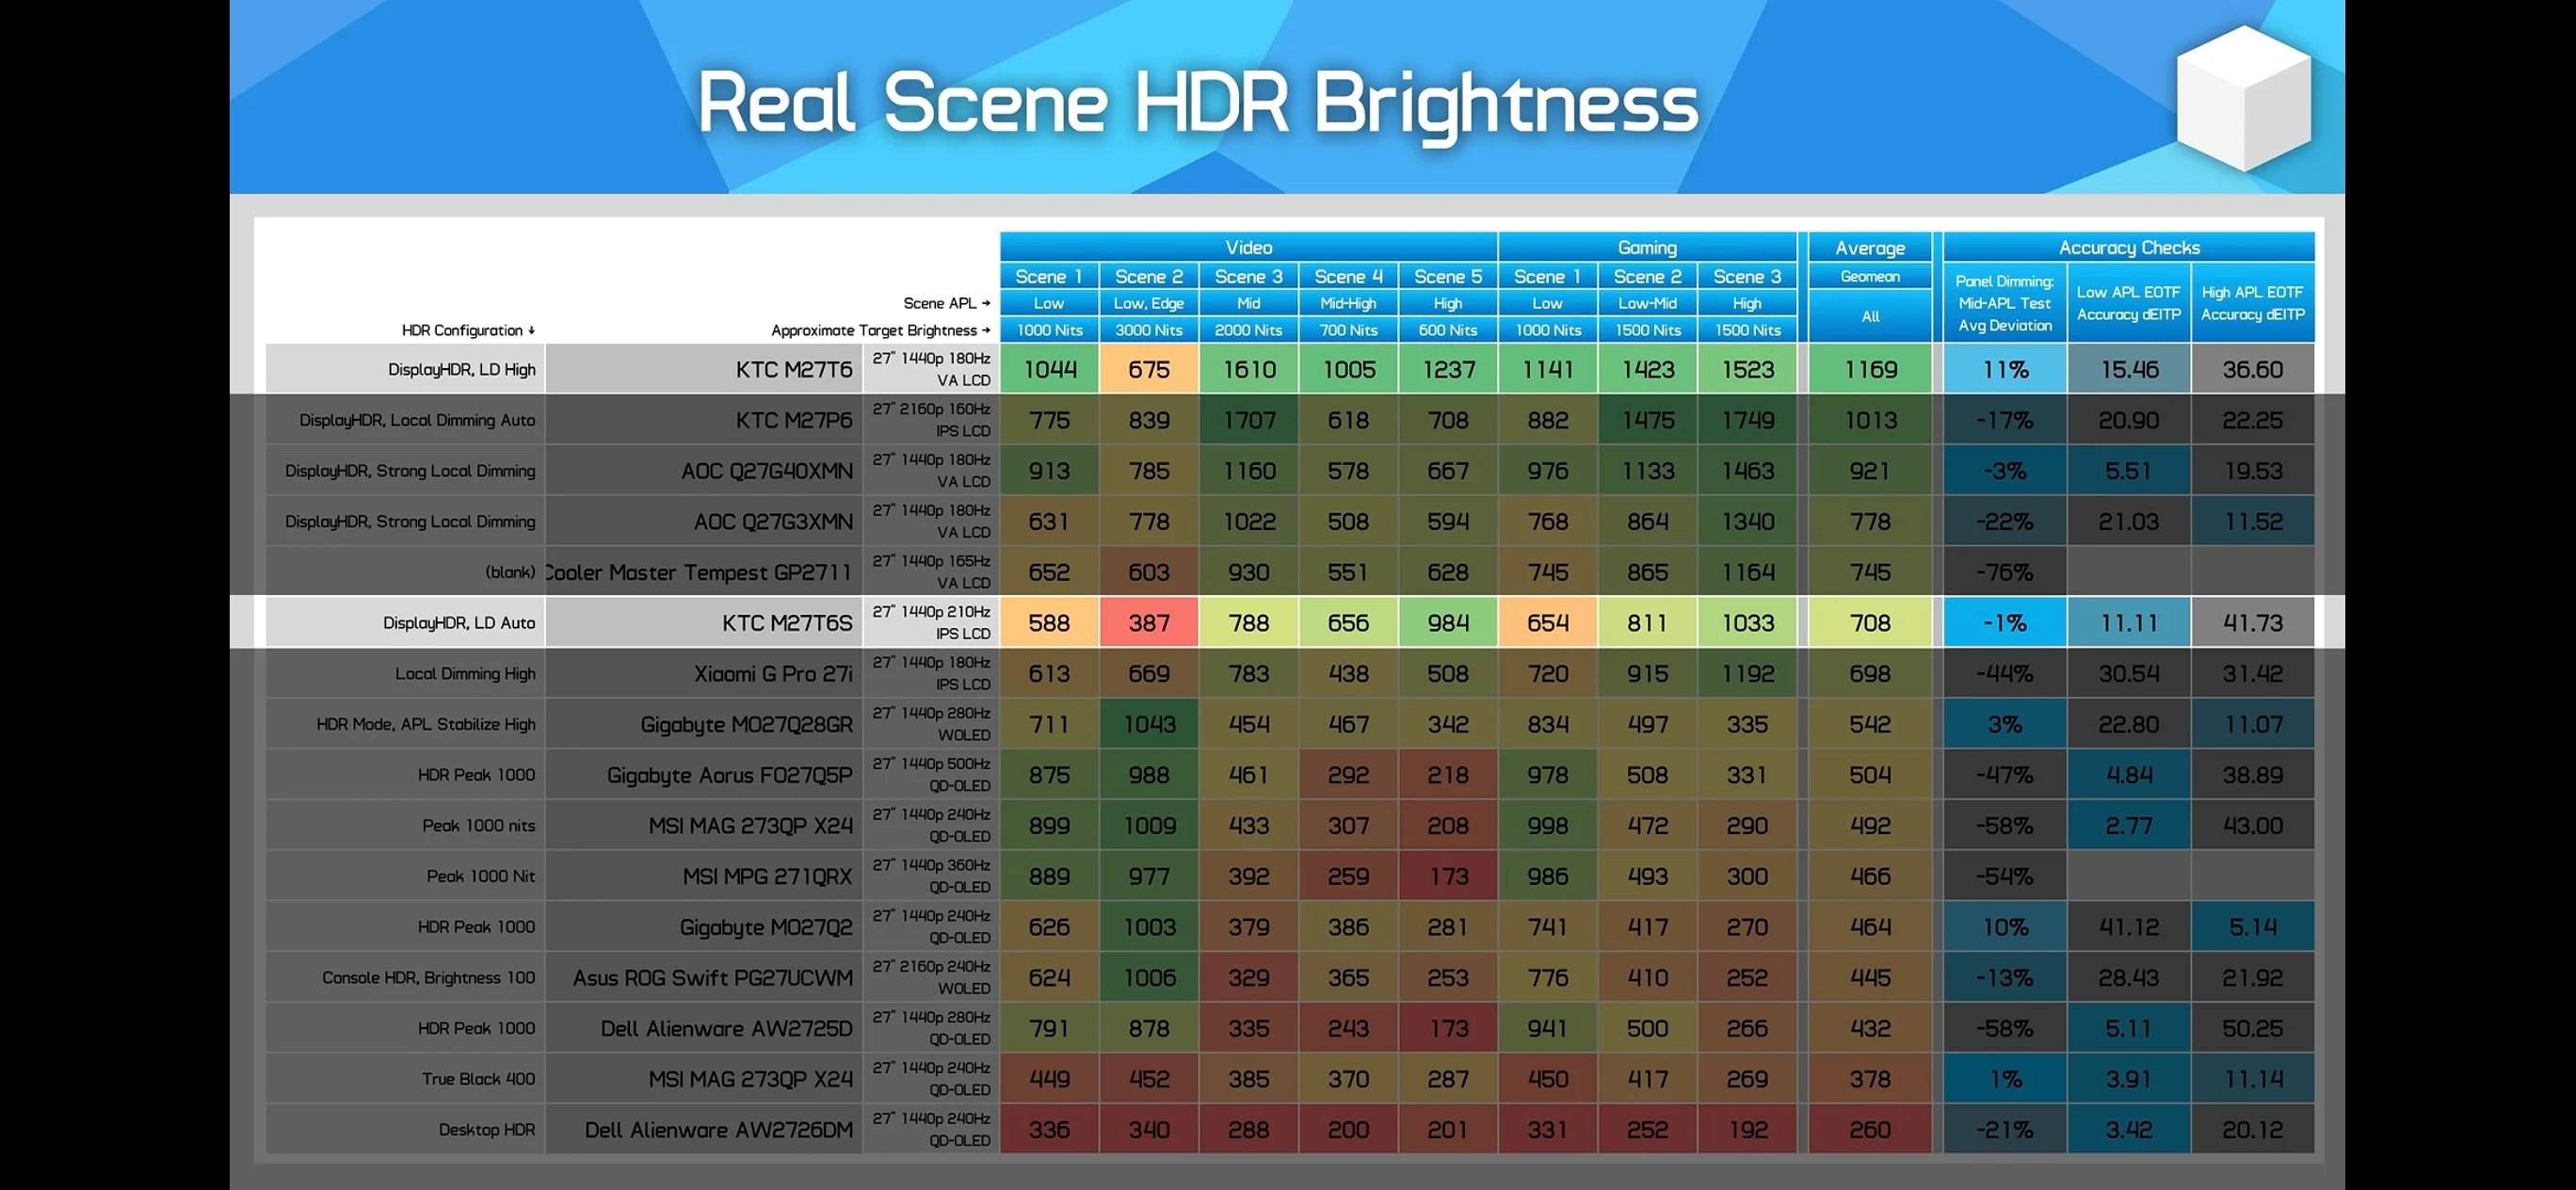2576x1190 pixels.
Task: Click the "700 Nits" target brightness header
Action: pos(1348,330)
